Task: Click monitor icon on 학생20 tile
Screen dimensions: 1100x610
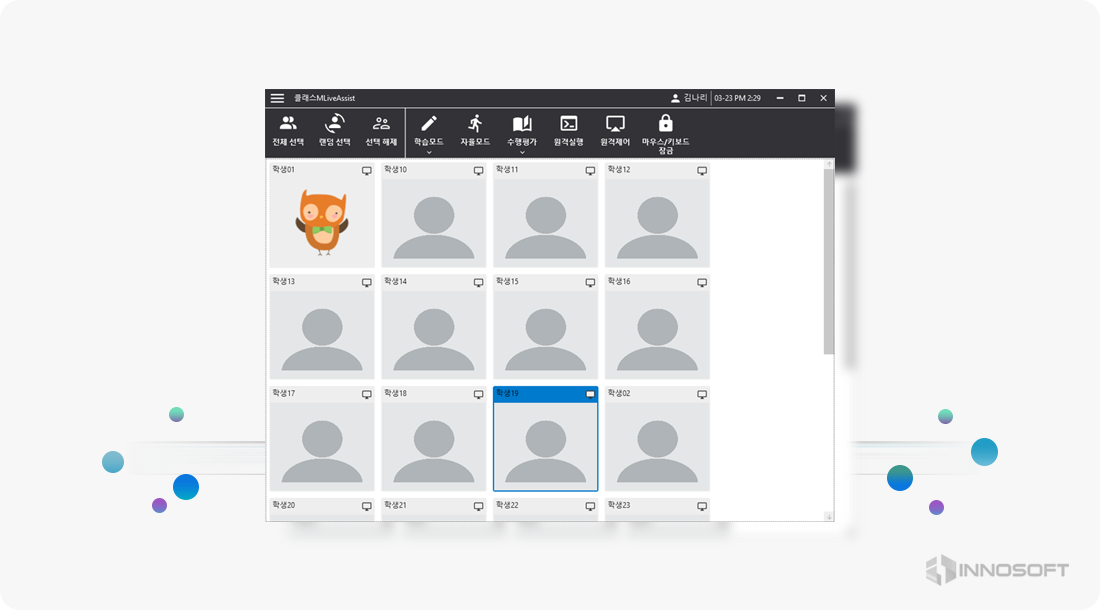Action: pos(367,506)
